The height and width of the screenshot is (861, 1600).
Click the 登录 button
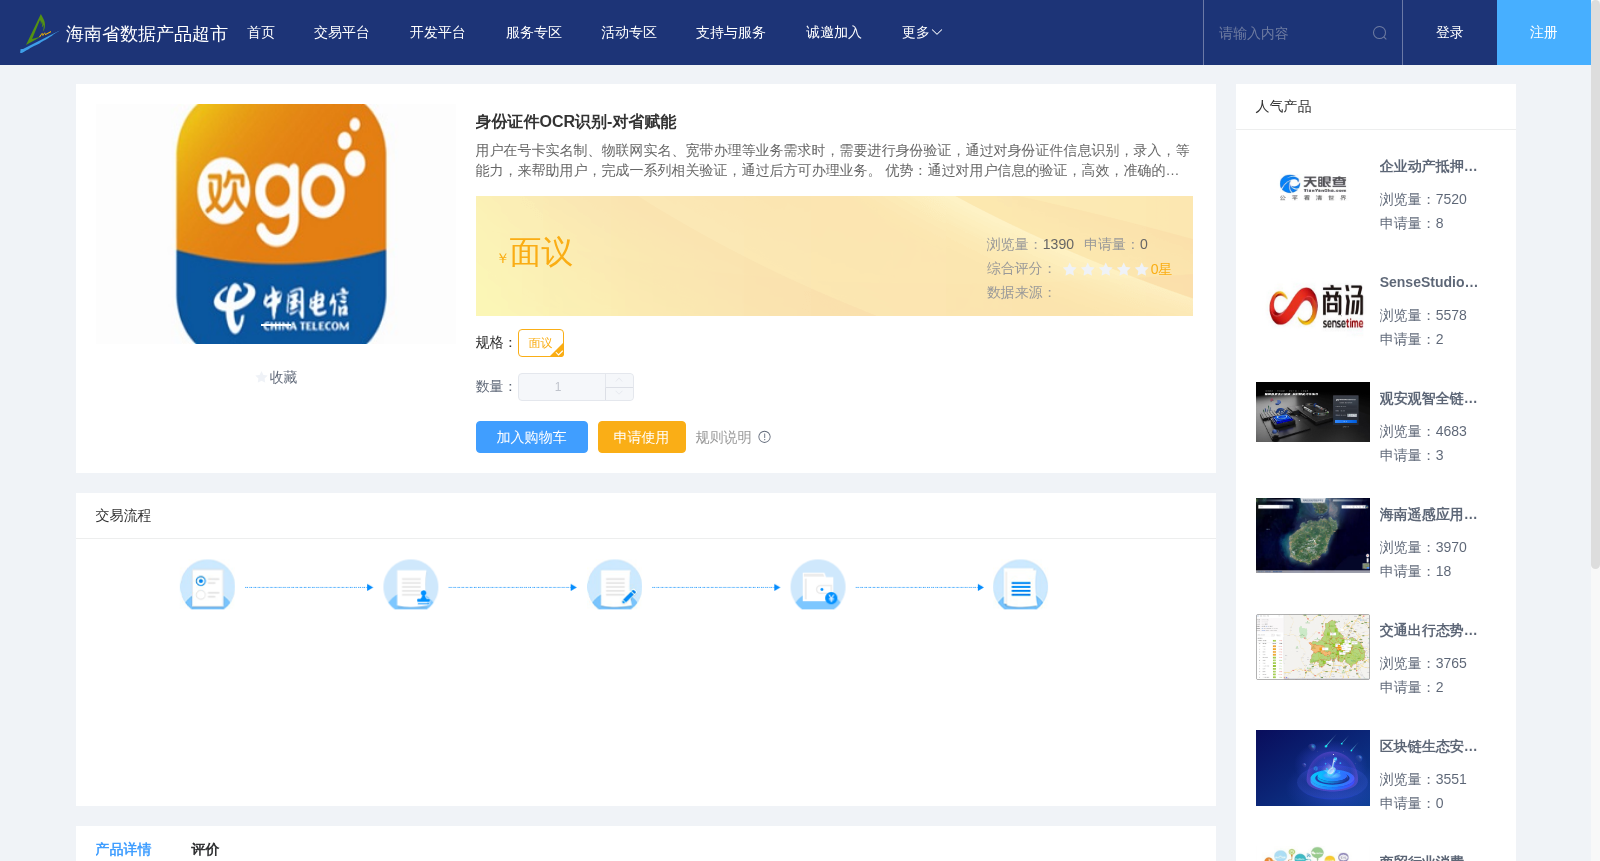click(x=1450, y=32)
